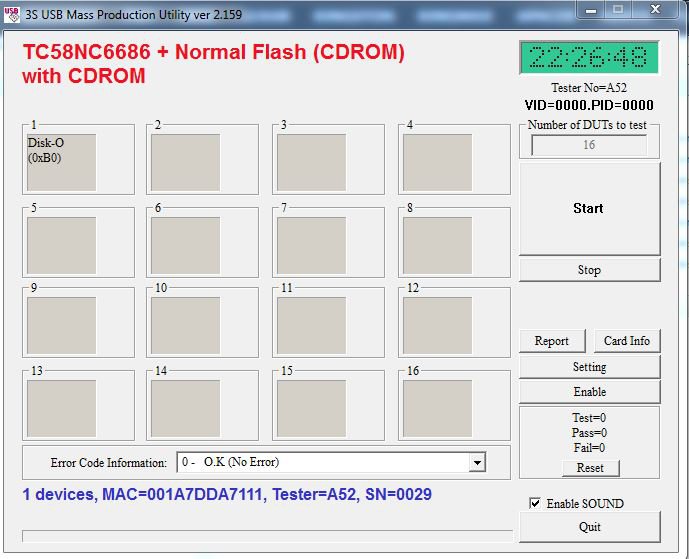The image size is (689, 559).
Task: Reset the test counters
Action: (x=590, y=468)
